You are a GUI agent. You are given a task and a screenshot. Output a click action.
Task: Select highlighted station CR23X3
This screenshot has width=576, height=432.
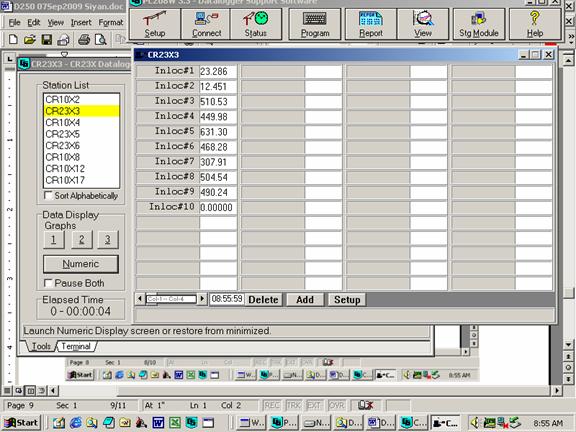coord(81,111)
